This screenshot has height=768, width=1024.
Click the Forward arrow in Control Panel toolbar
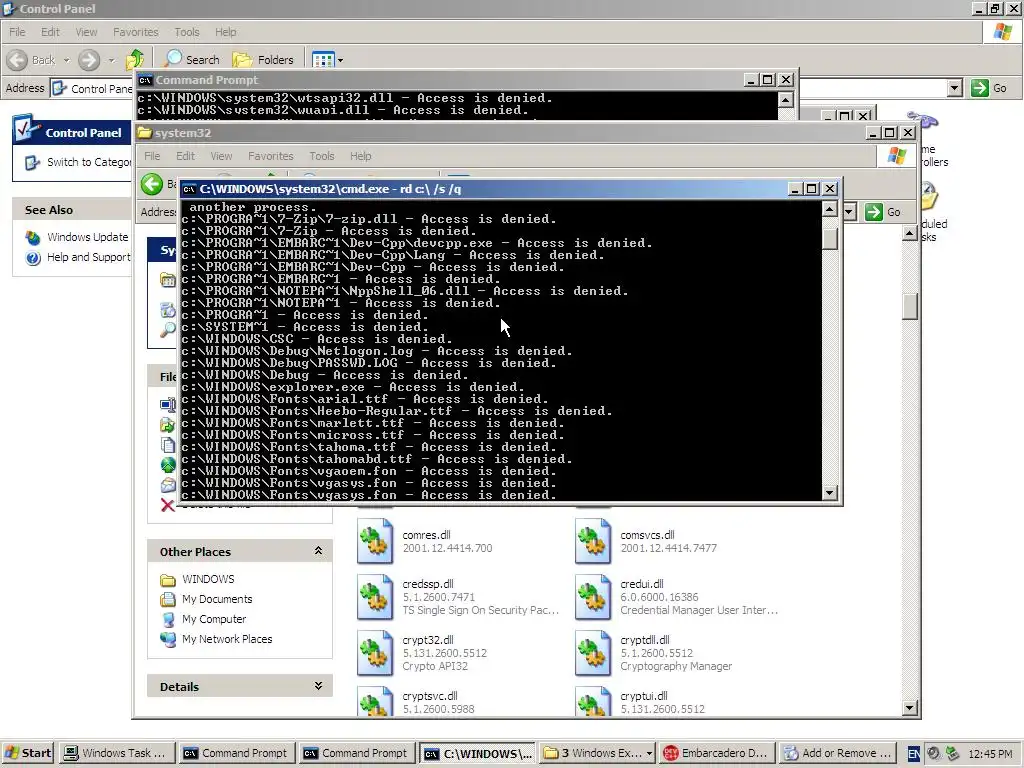click(x=89, y=60)
